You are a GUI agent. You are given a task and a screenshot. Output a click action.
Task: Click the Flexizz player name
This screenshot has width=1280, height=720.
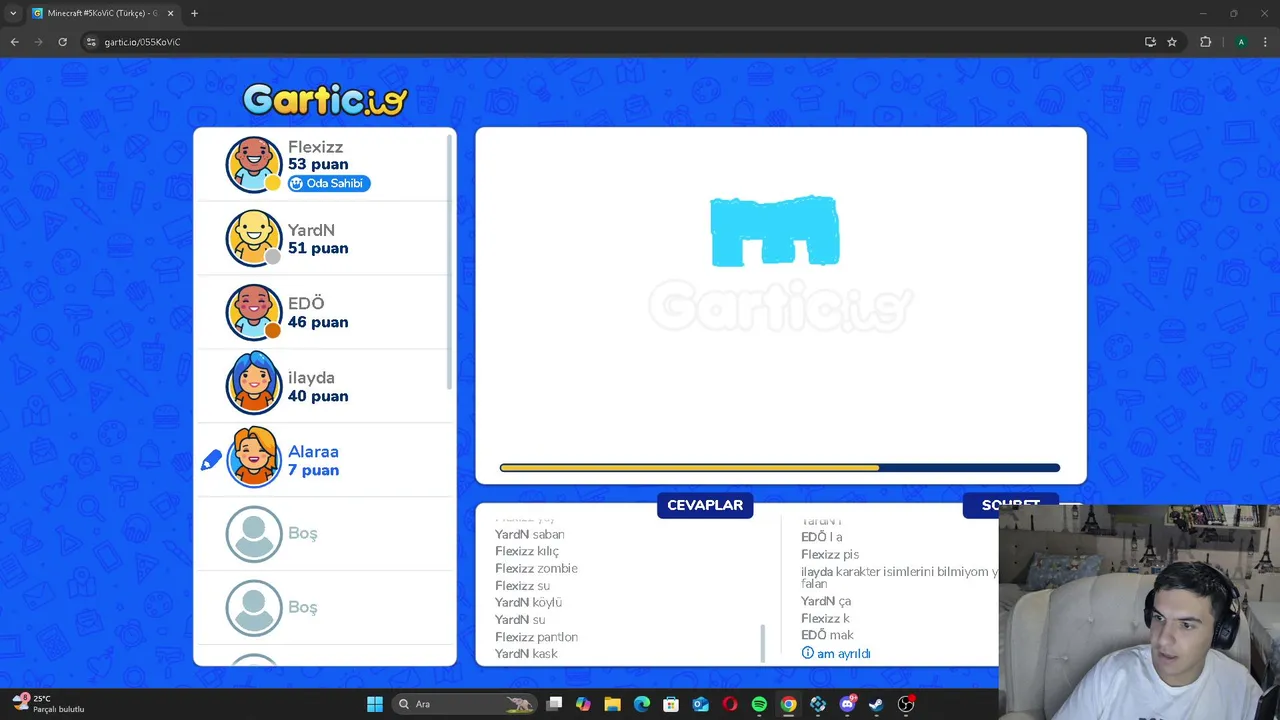(x=315, y=147)
